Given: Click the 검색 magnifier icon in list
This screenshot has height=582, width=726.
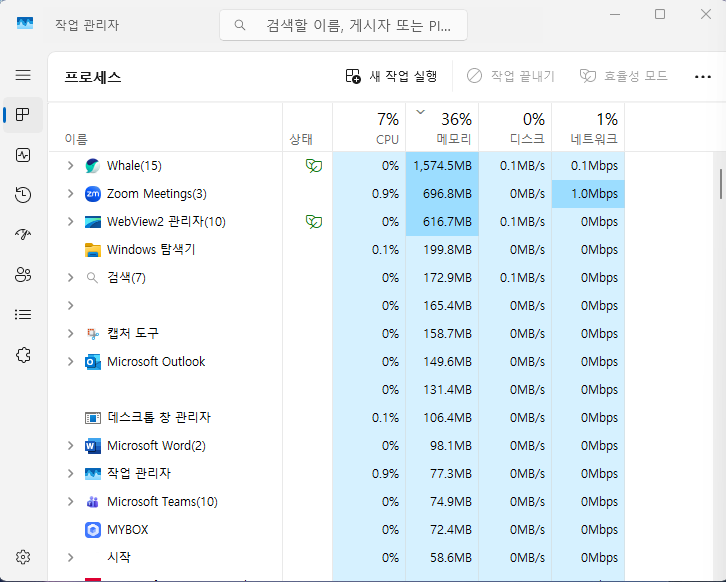Looking at the screenshot, I should pos(92,278).
